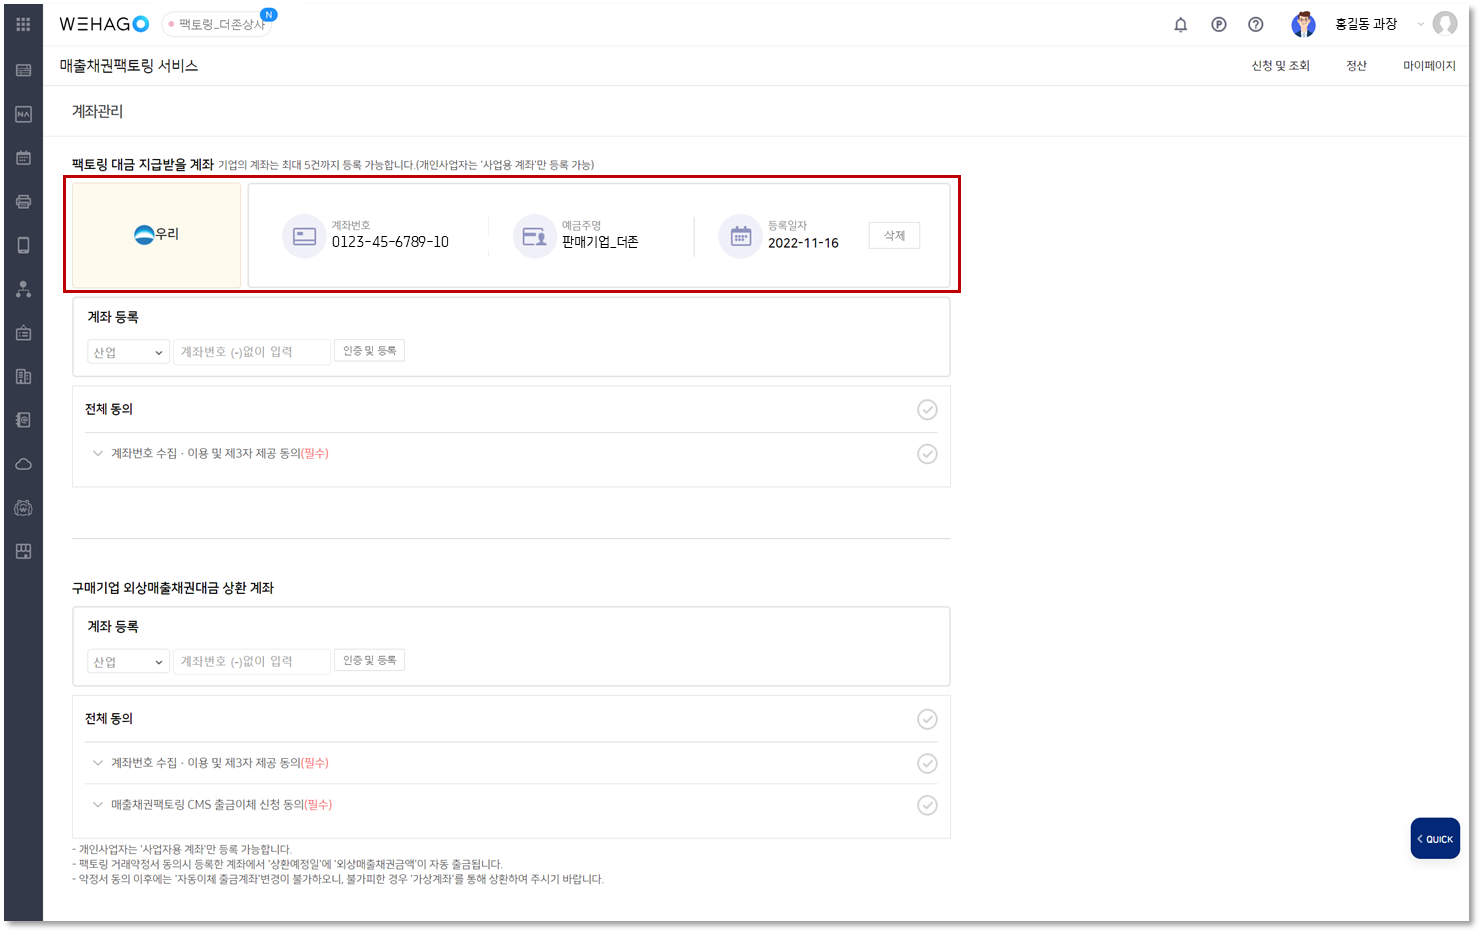
Task: Check the 계좌번호 수집 required consent
Action: coord(927,453)
